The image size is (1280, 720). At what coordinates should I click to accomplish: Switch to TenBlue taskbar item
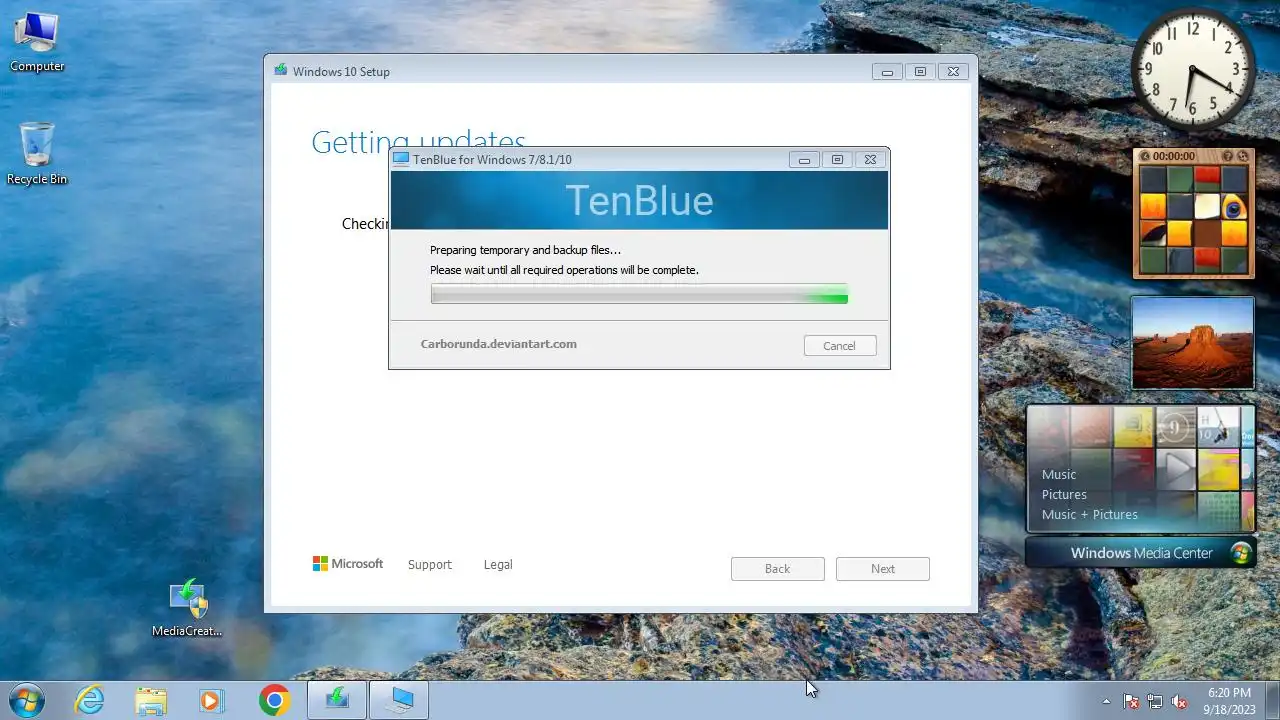point(399,700)
